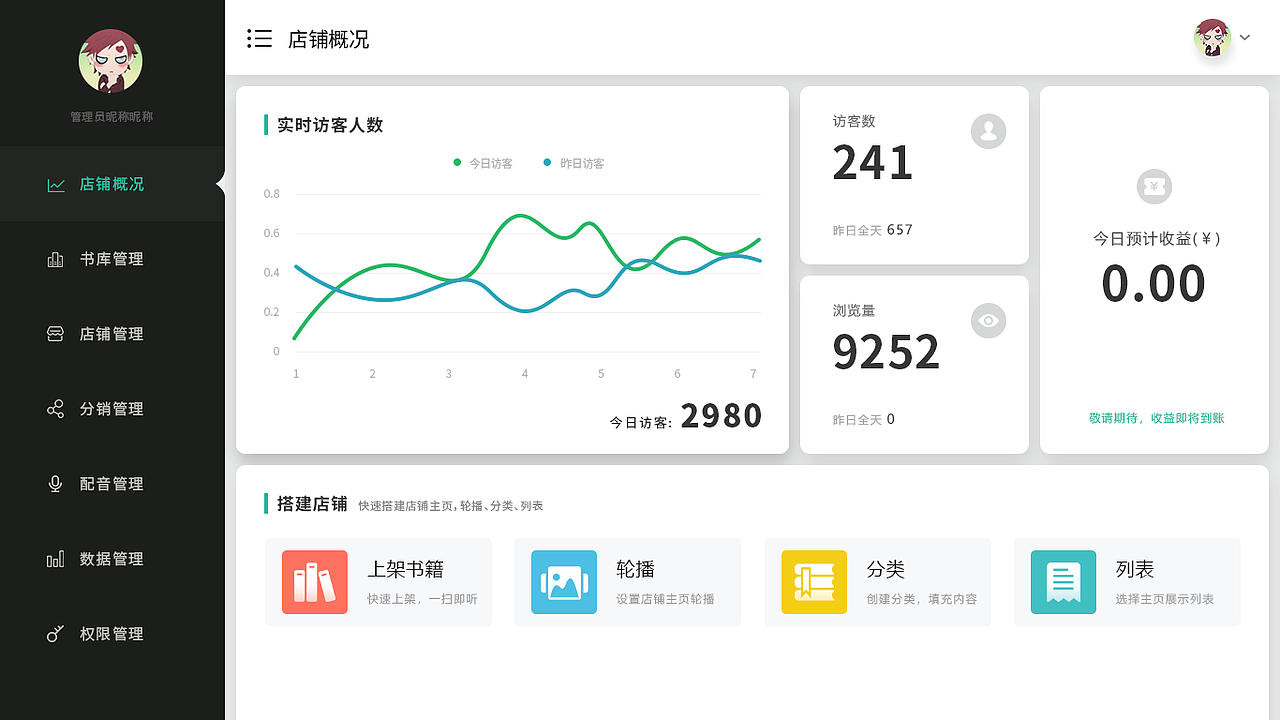Image resolution: width=1280 pixels, height=720 pixels.
Task: Click the red books icon for 上架书籍
Action: tap(315, 582)
